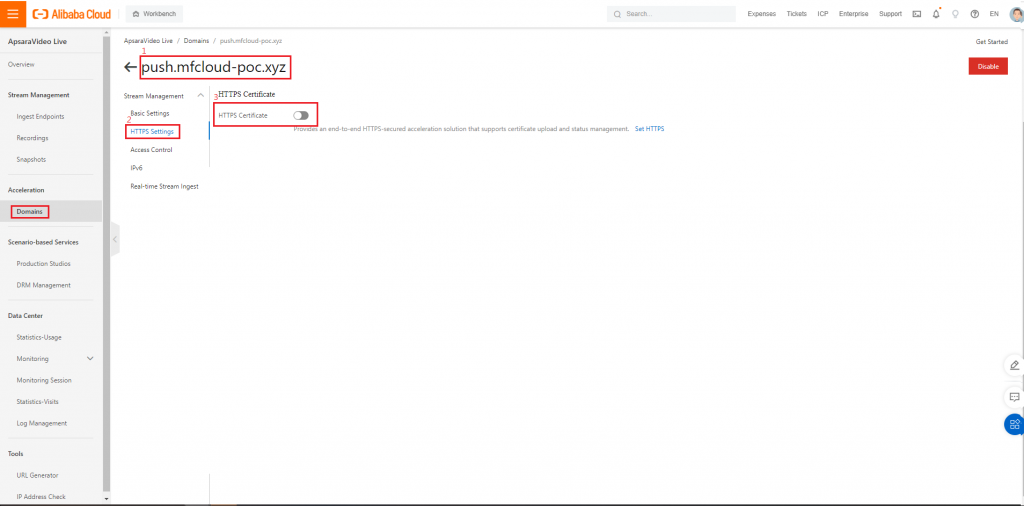Click the Set HTTPS link

tap(649, 129)
